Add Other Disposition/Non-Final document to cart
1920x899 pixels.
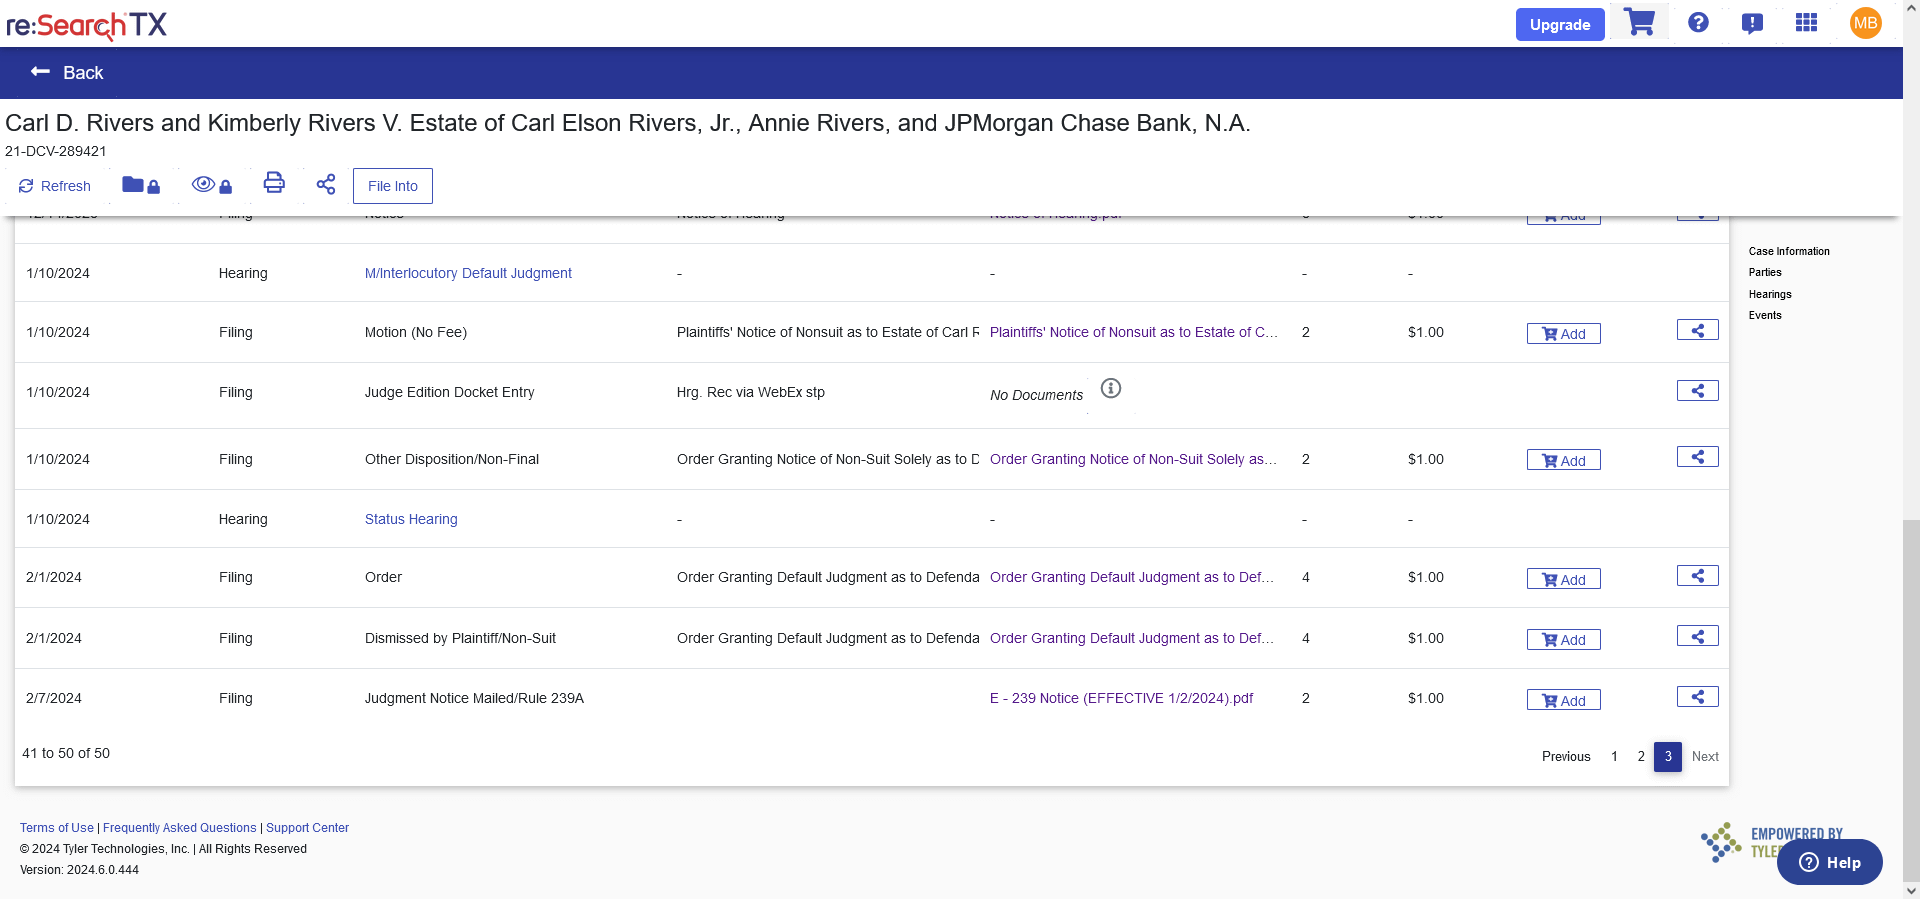point(1563,460)
